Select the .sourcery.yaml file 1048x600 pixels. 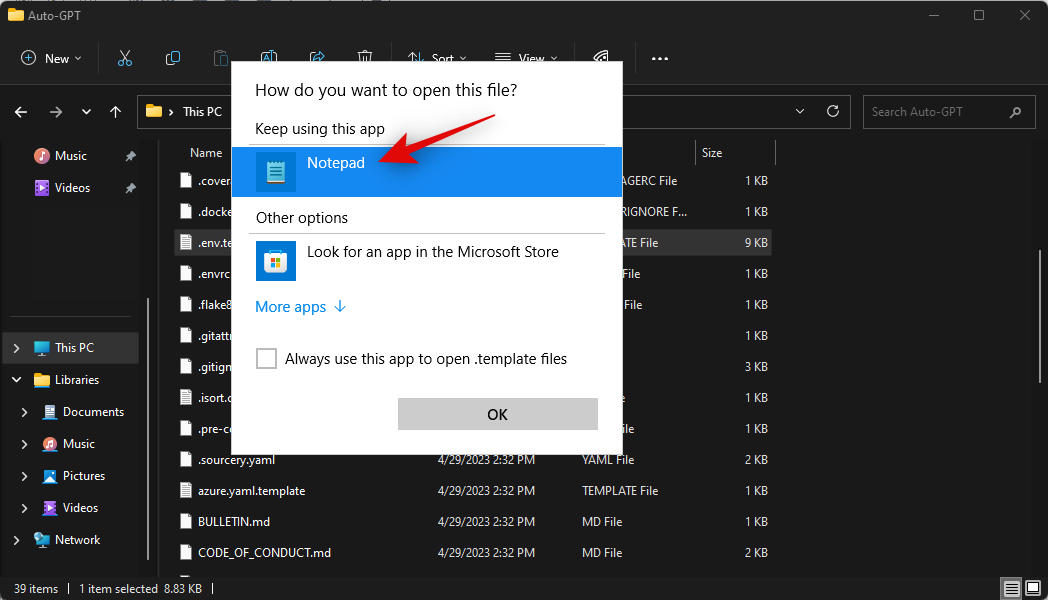click(x=236, y=460)
